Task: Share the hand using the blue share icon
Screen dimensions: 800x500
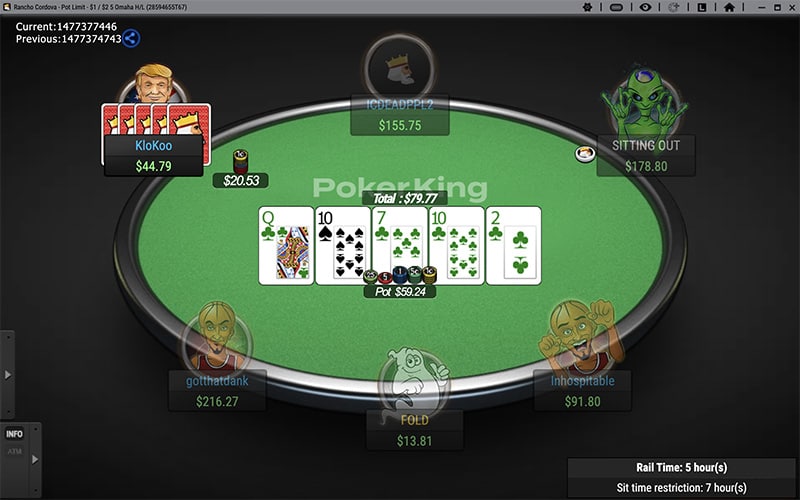Action: [x=131, y=38]
